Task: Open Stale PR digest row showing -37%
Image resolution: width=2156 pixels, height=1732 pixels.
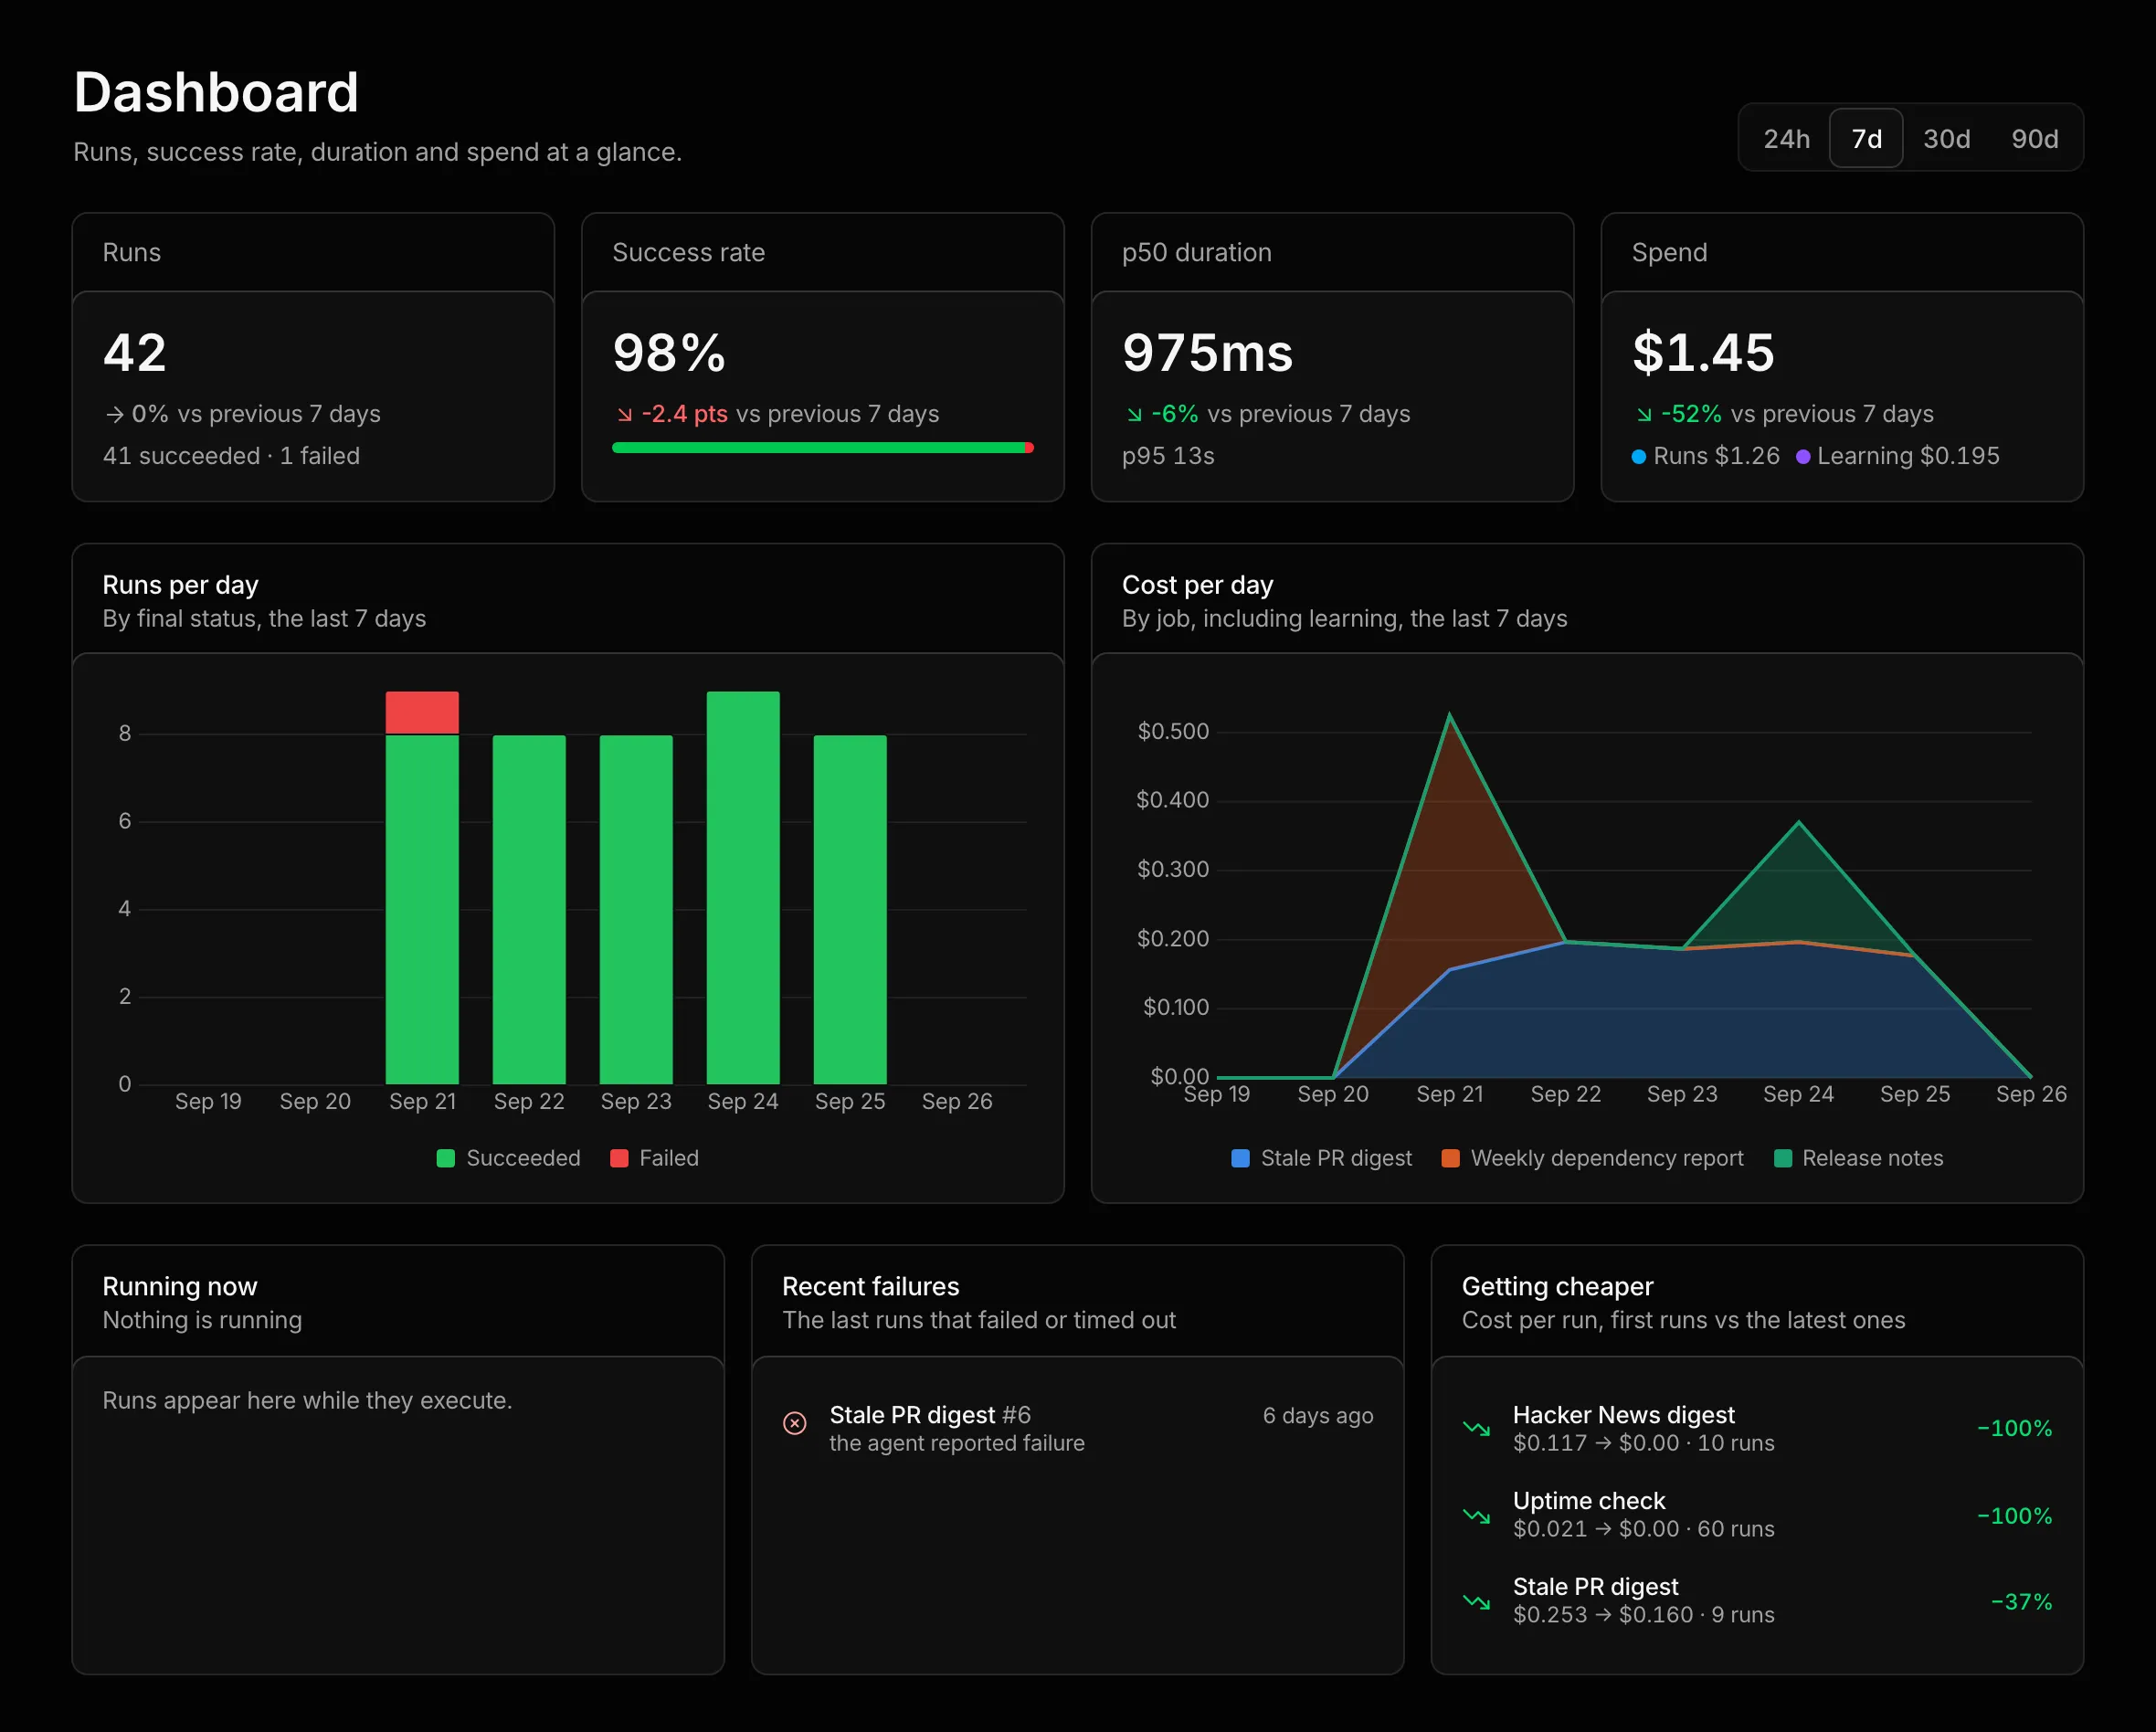Action: click(1757, 1601)
